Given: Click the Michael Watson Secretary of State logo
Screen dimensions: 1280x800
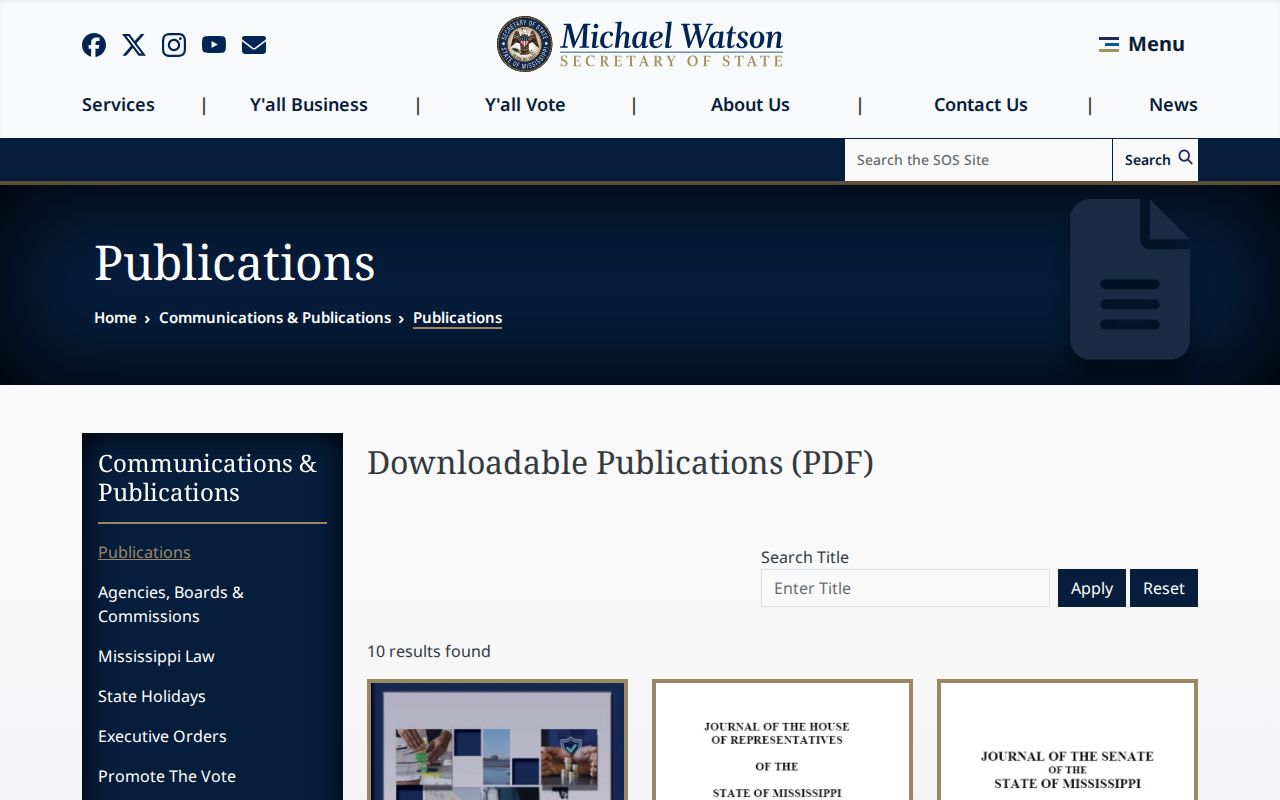Looking at the screenshot, I should tap(640, 44).
